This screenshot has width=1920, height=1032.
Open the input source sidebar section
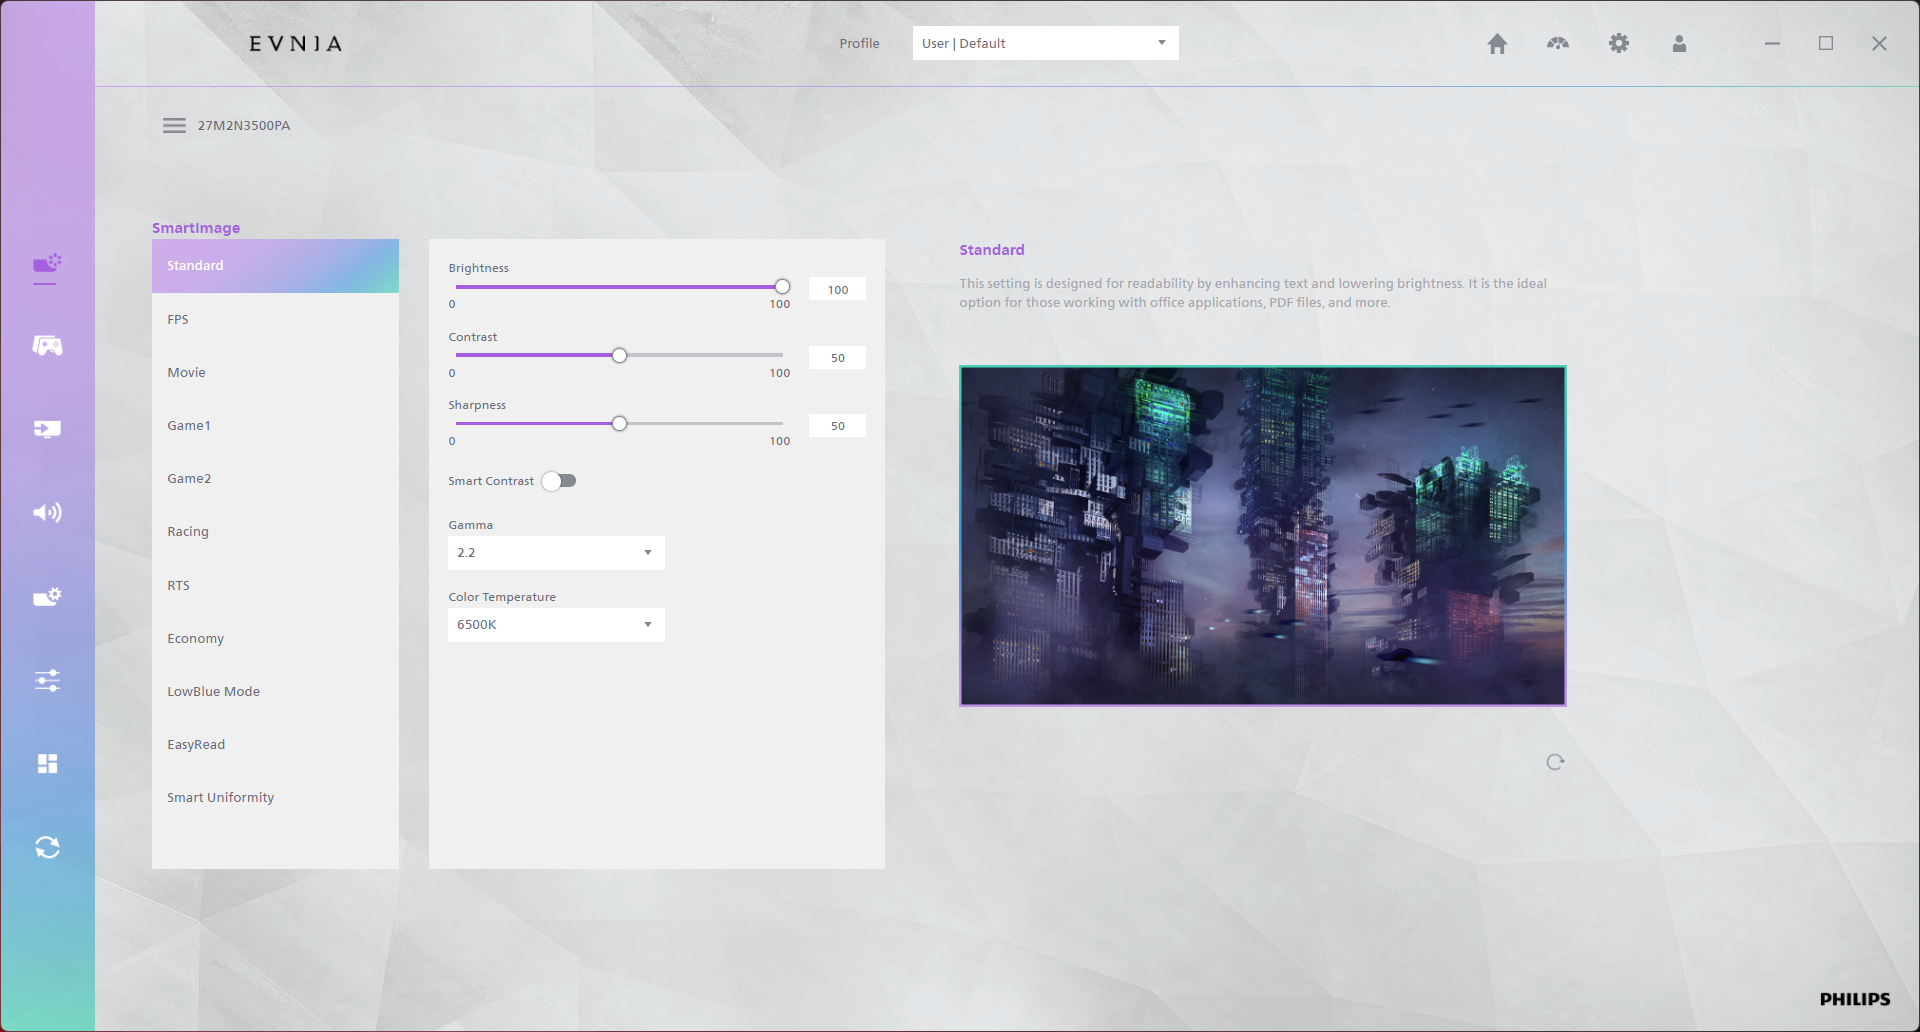[47, 429]
